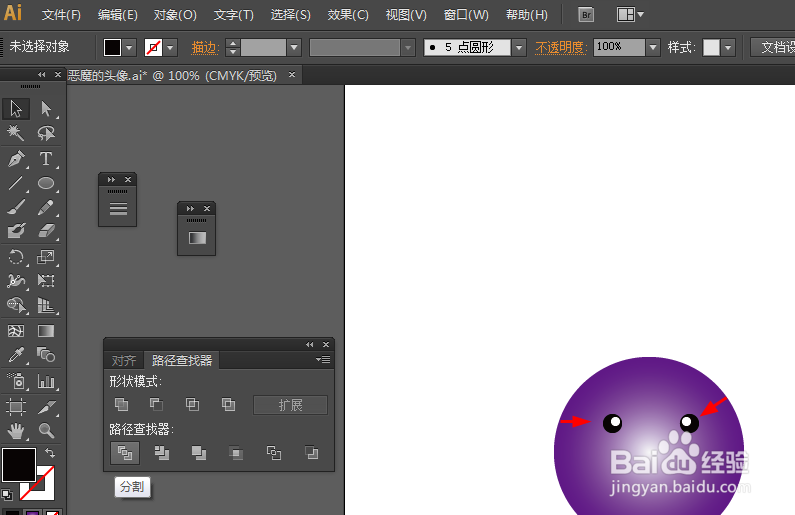Open the 样式 style dropdown

coord(729,48)
